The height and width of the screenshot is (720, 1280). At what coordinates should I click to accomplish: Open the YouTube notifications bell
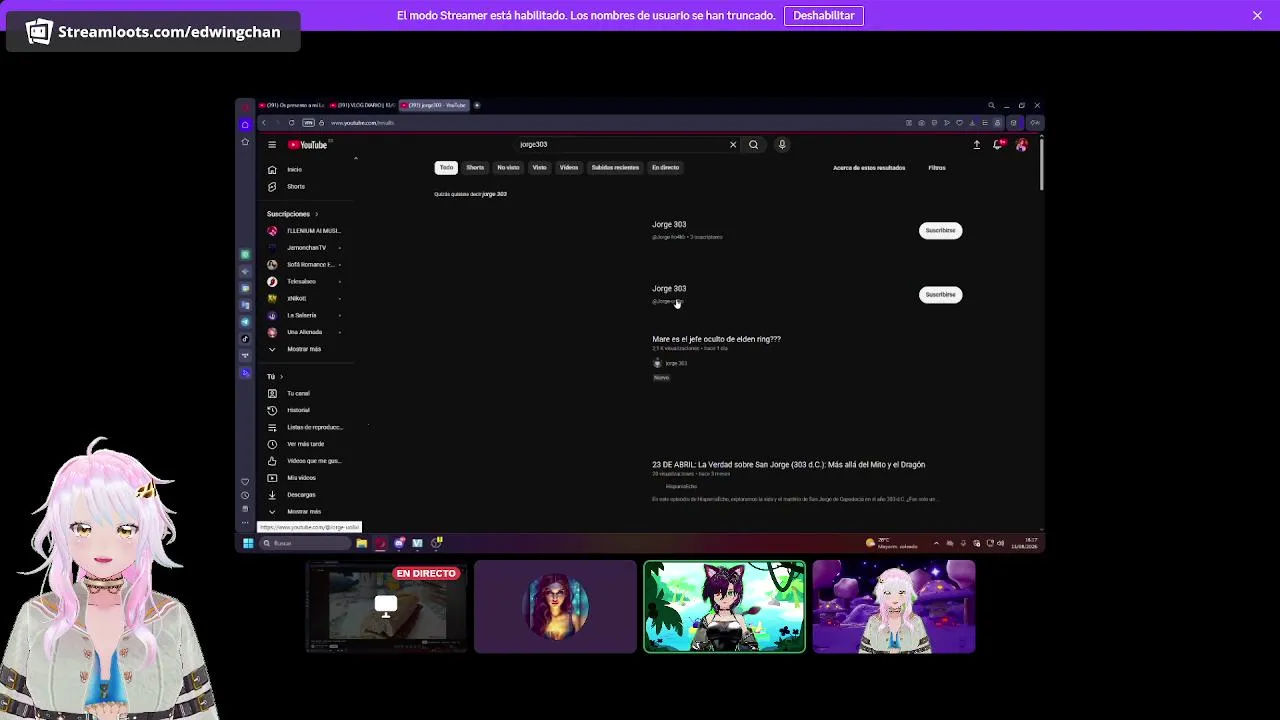point(998,145)
